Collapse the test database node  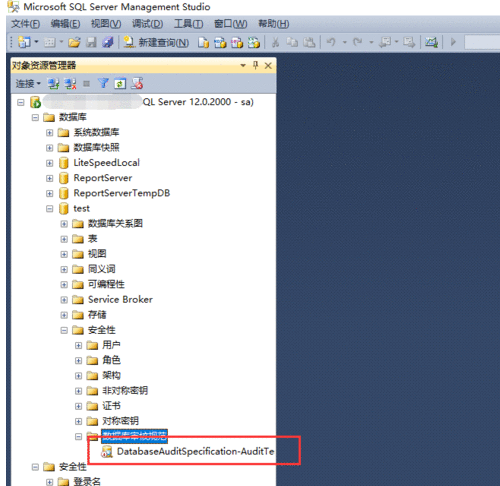tap(49, 209)
